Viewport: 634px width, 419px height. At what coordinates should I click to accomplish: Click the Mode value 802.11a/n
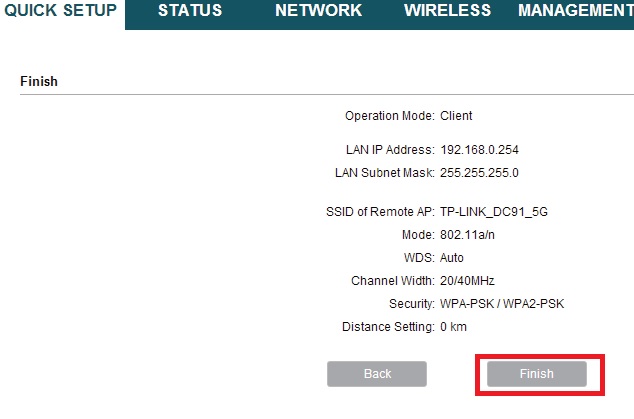click(468, 235)
